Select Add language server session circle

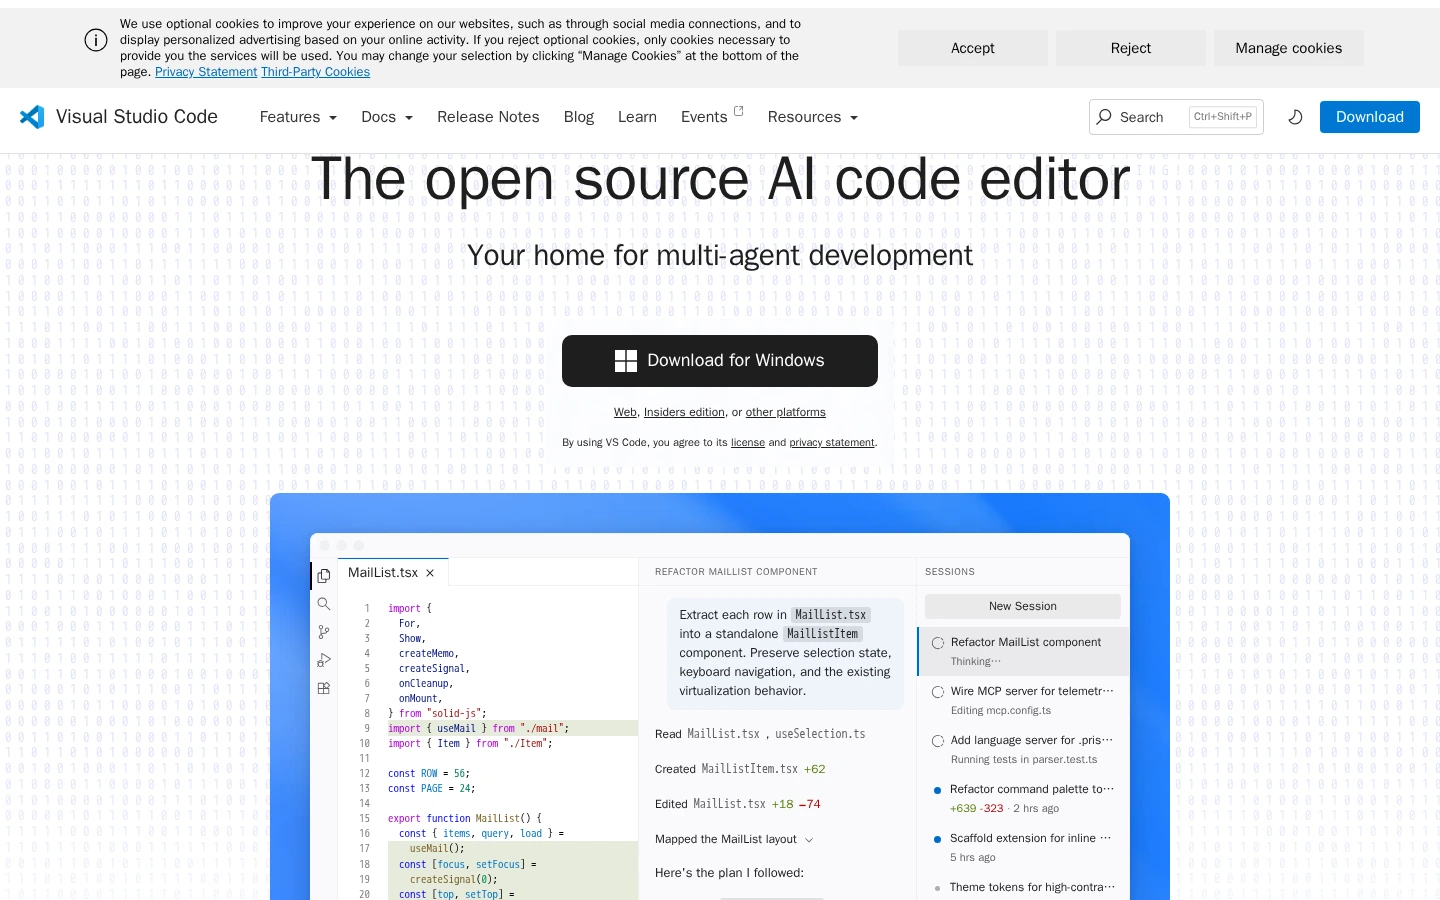coord(938,741)
